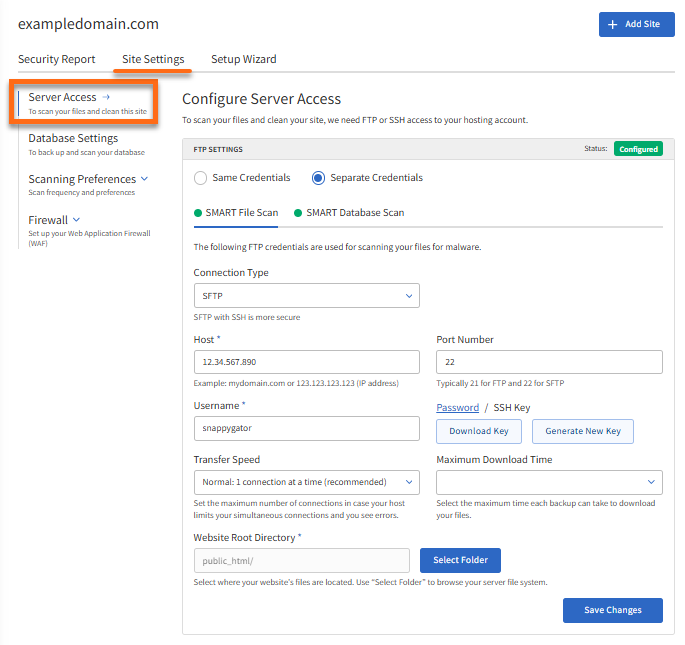Click the SSH Key option

512,408
